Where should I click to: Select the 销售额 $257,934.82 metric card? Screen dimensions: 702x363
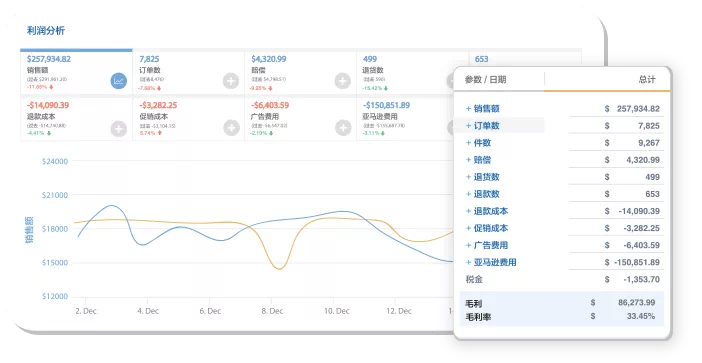coord(76,72)
